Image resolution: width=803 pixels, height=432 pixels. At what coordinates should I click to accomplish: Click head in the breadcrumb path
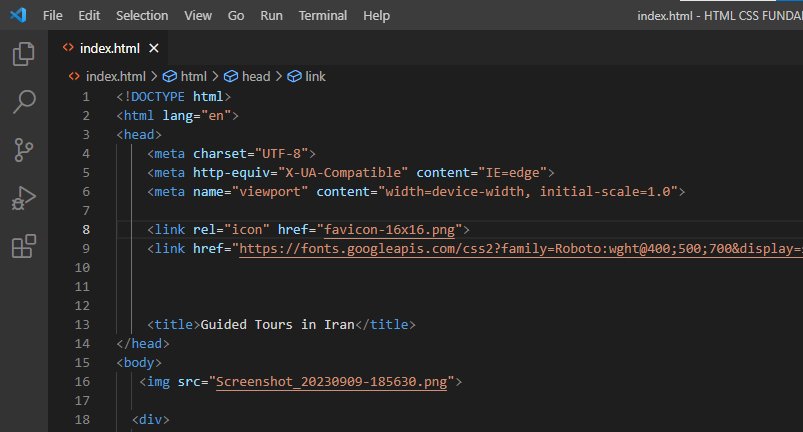coord(256,76)
